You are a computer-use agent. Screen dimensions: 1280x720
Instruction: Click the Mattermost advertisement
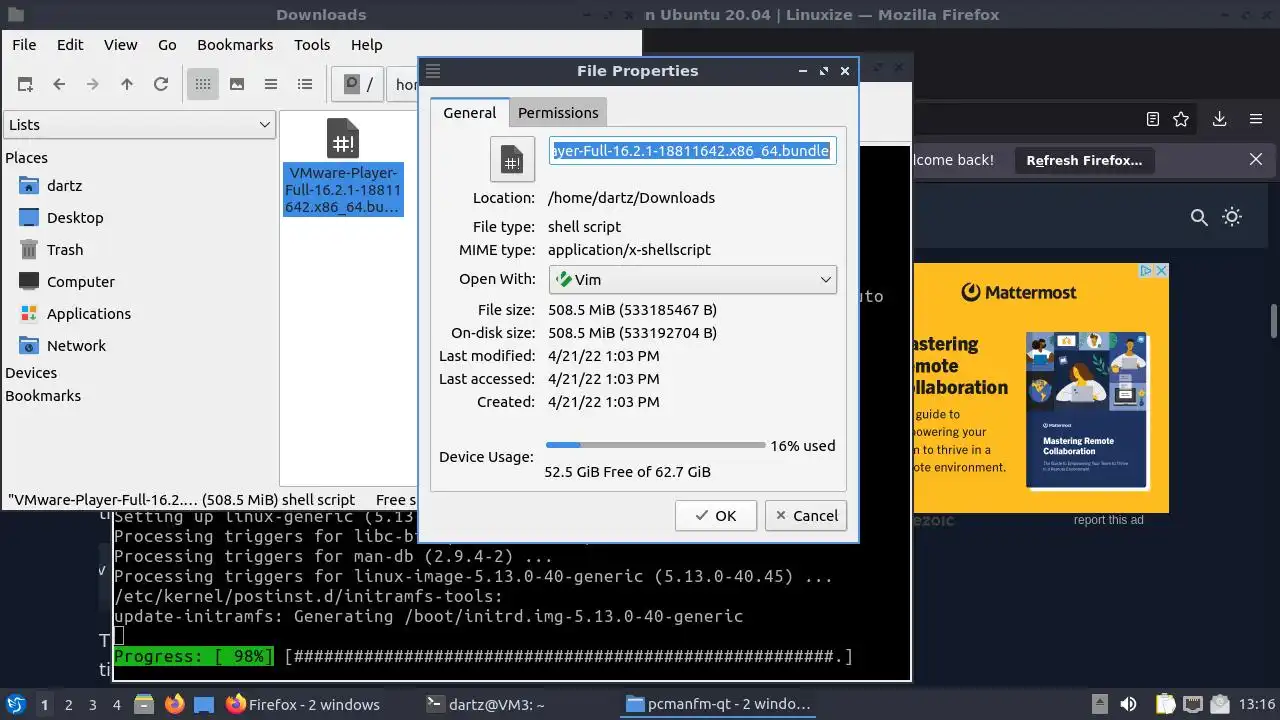coord(1040,388)
